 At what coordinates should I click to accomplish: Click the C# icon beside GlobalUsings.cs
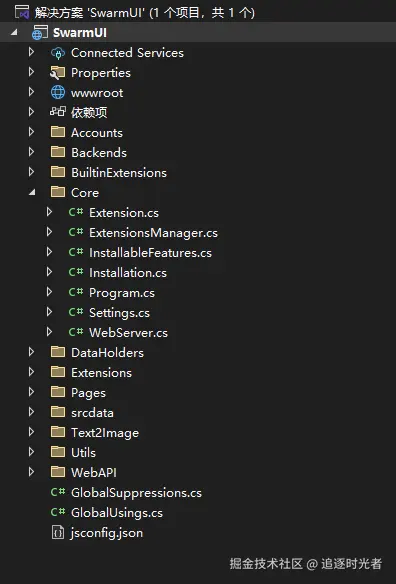(58, 512)
